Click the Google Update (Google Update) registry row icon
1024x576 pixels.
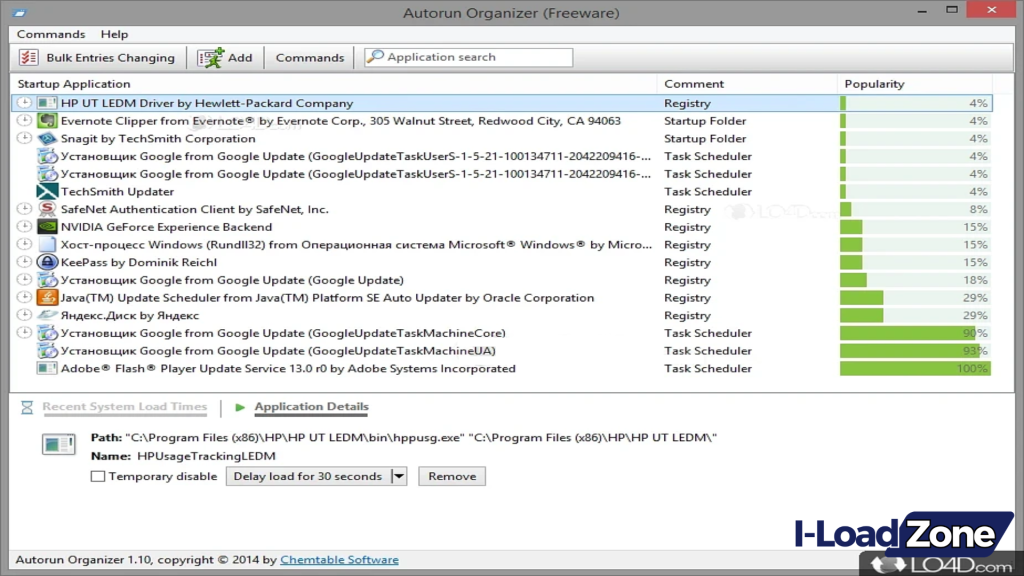(47, 280)
